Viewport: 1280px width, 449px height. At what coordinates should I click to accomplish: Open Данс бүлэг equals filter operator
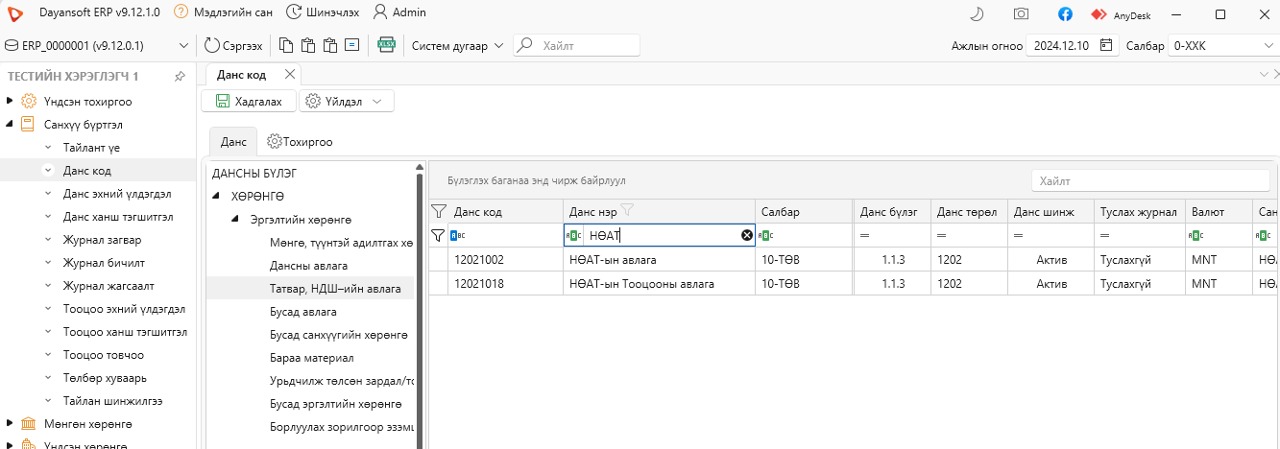pyautogui.click(x=865, y=235)
